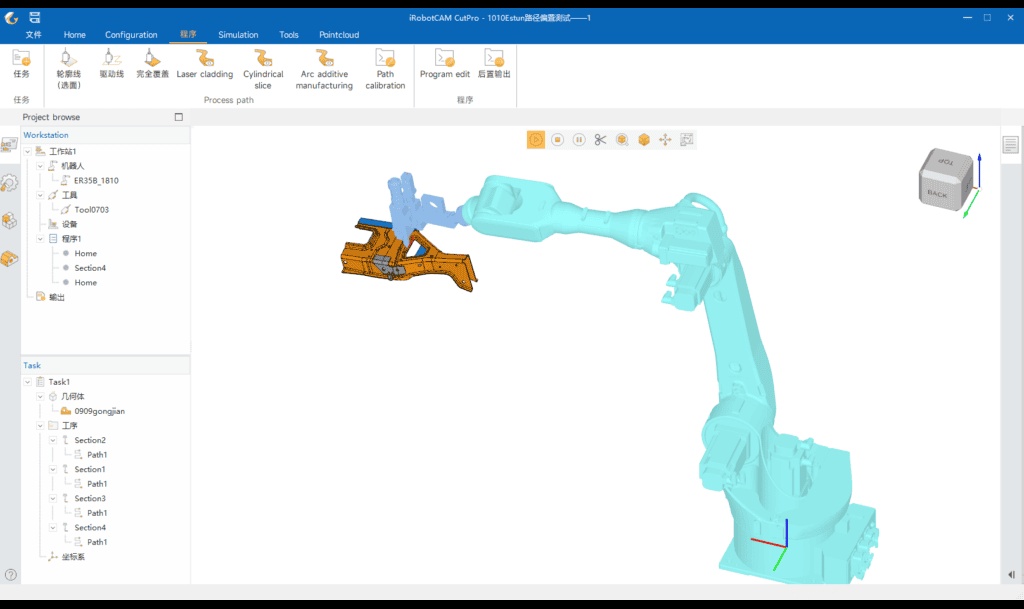Collapse the 程序1 program node
1024x609 pixels.
tap(40, 239)
